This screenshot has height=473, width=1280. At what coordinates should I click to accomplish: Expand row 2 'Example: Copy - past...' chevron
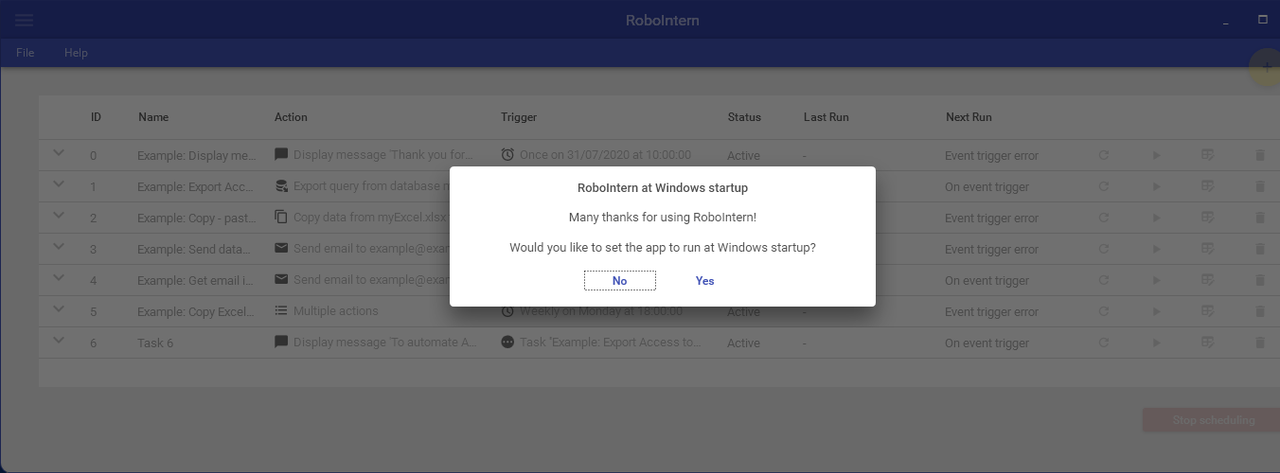pos(58,215)
